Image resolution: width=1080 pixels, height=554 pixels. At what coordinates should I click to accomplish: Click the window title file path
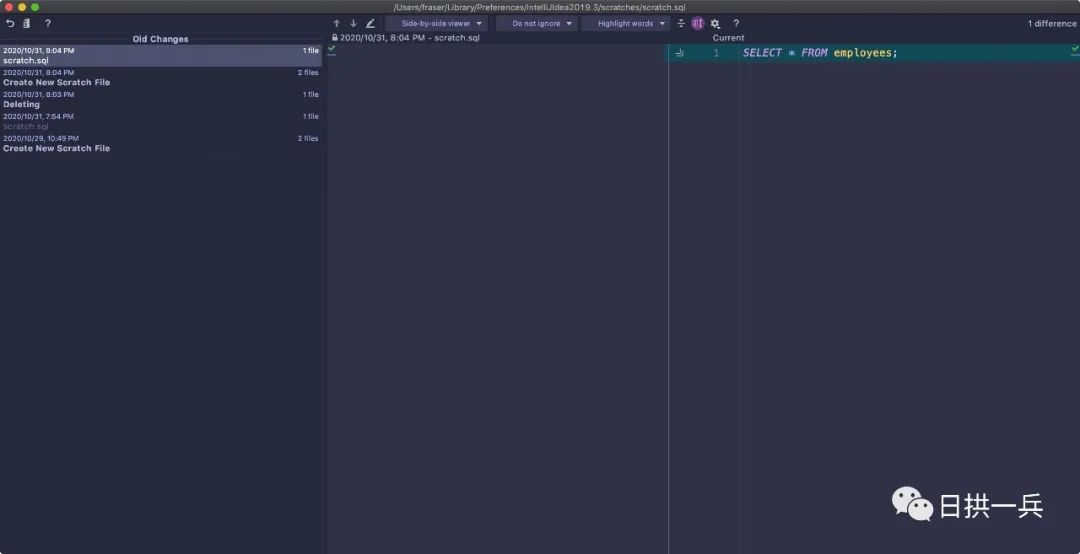click(x=539, y=7)
